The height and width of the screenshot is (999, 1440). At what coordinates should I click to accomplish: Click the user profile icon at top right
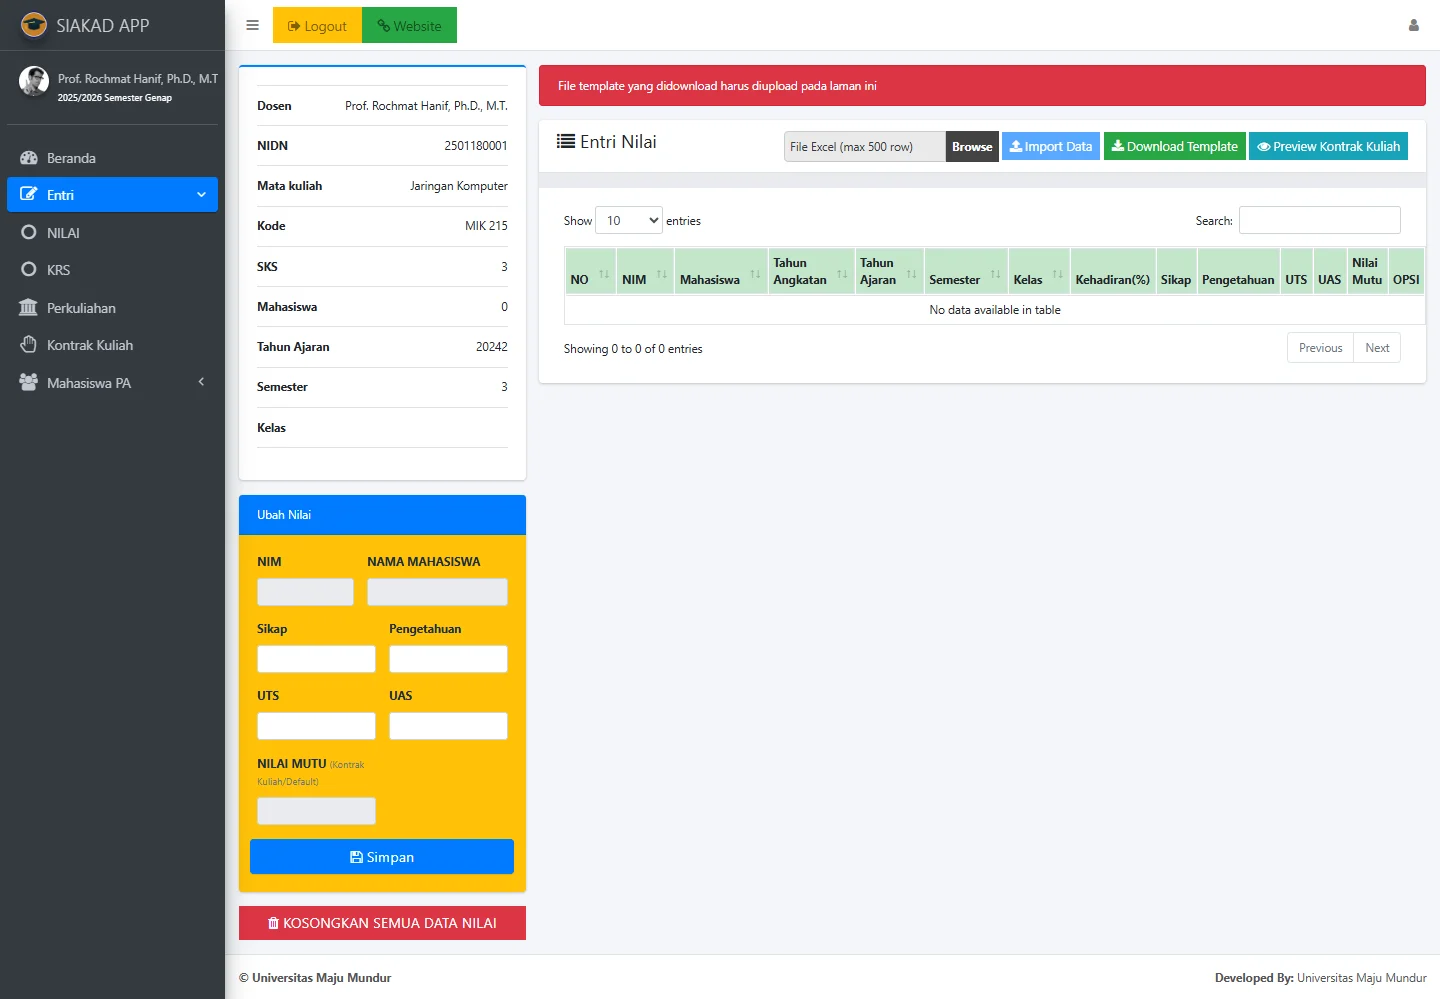(1413, 26)
